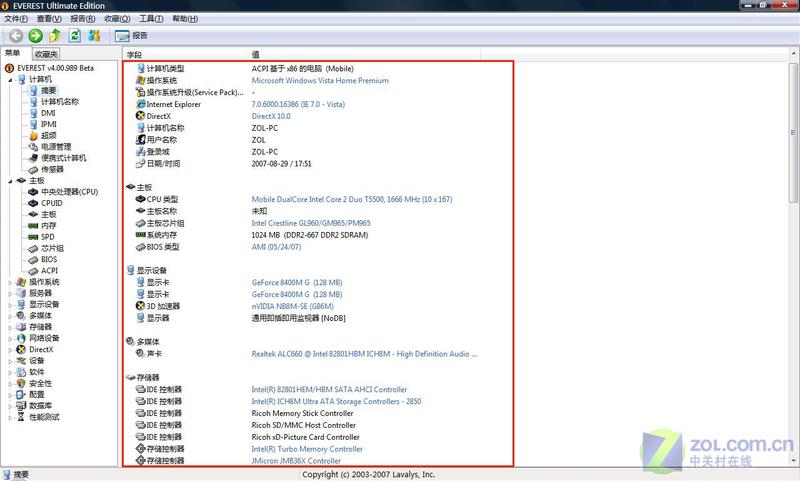Click the 设备 devices tree icon
The image size is (800, 481).
pos(21,361)
